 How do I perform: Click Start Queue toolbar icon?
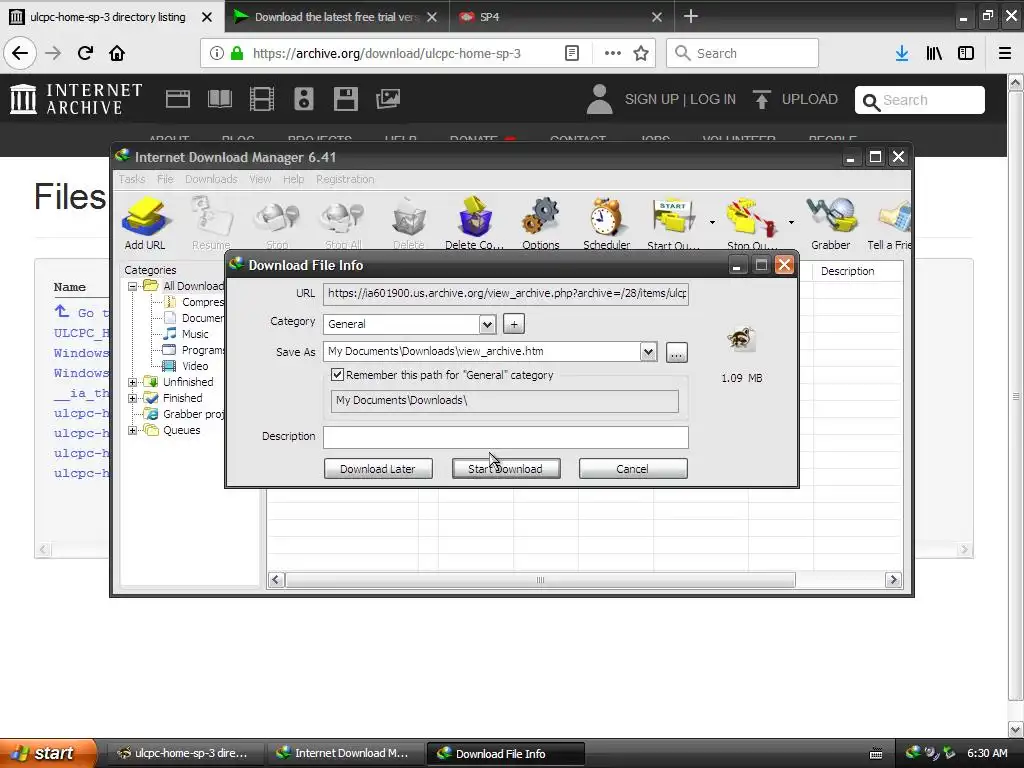click(x=673, y=223)
